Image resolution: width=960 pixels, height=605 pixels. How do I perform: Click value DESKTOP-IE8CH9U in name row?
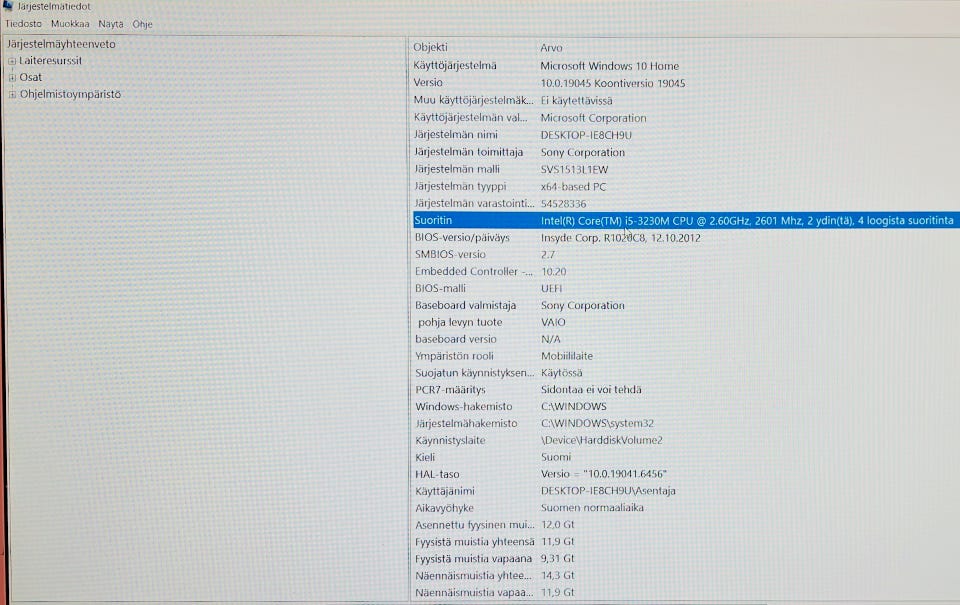click(586, 135)
